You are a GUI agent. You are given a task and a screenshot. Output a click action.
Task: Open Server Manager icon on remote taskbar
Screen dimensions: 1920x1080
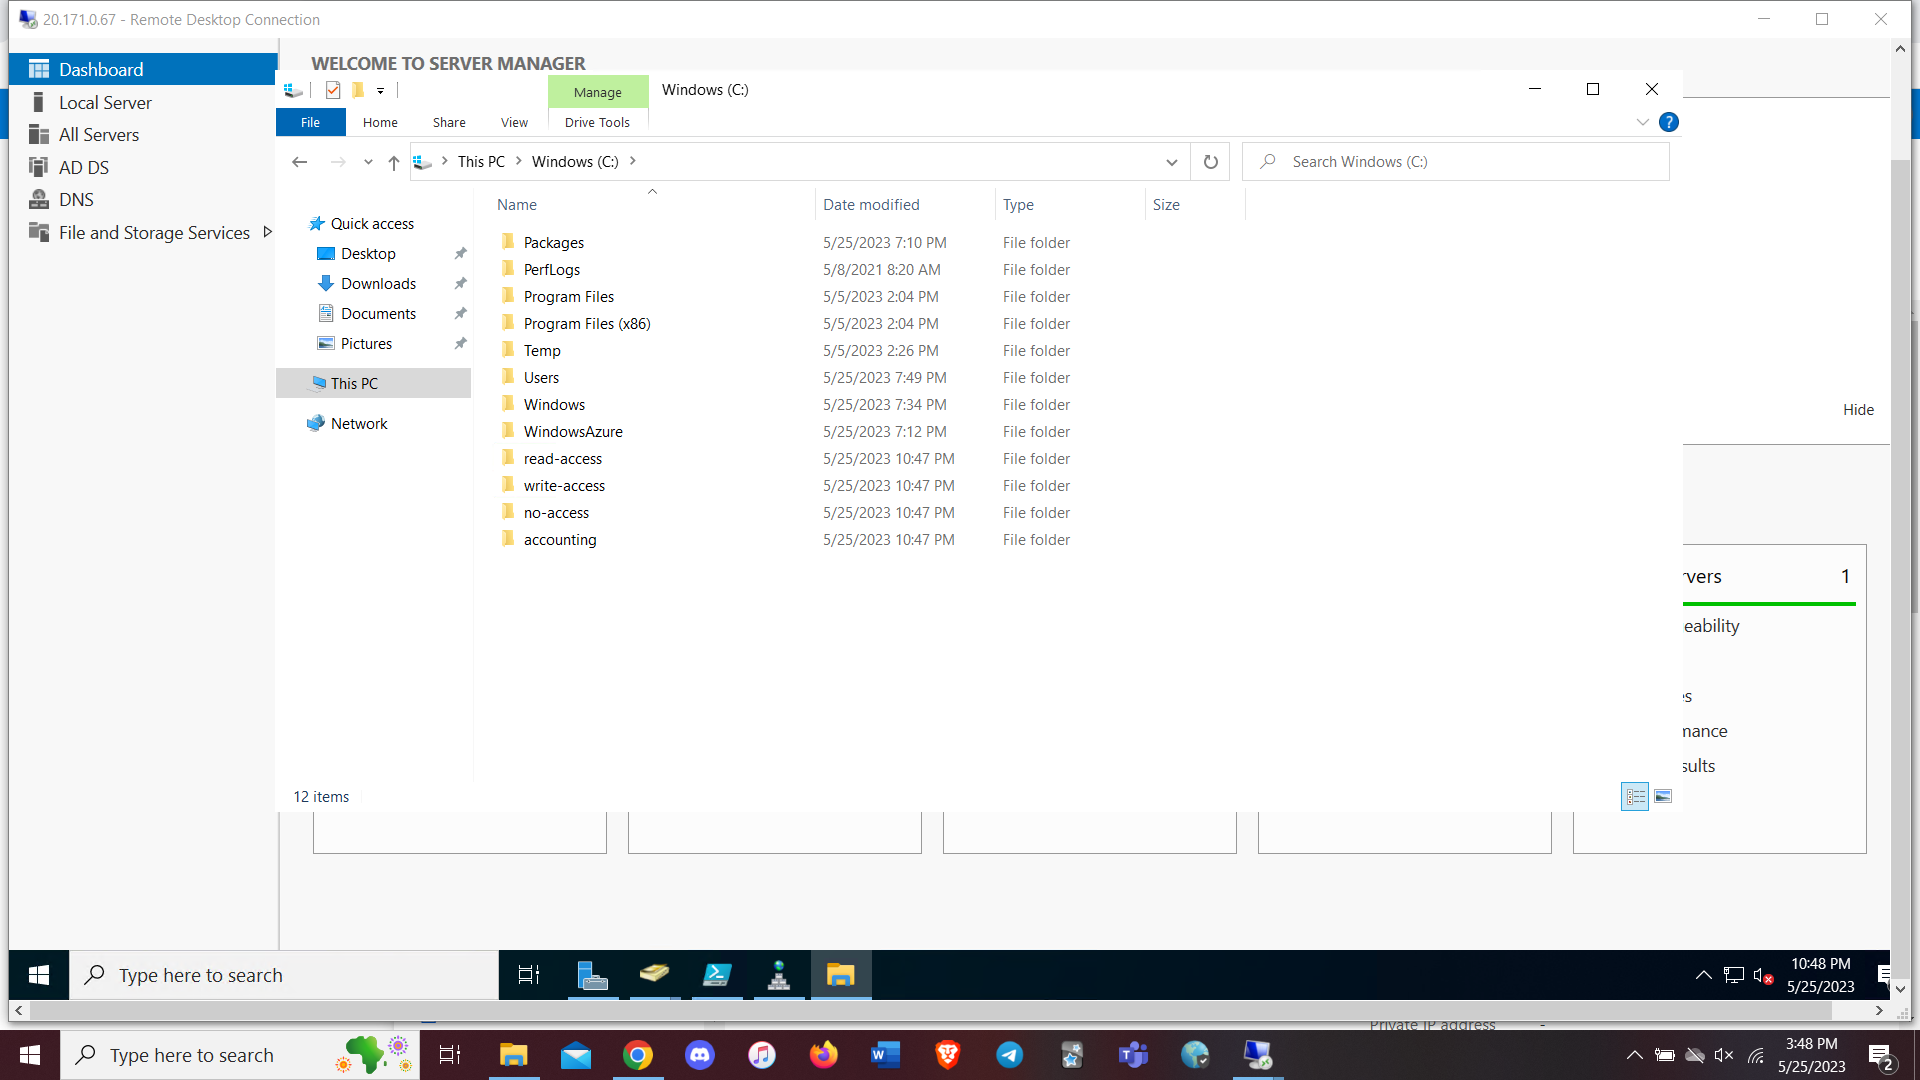592,975
